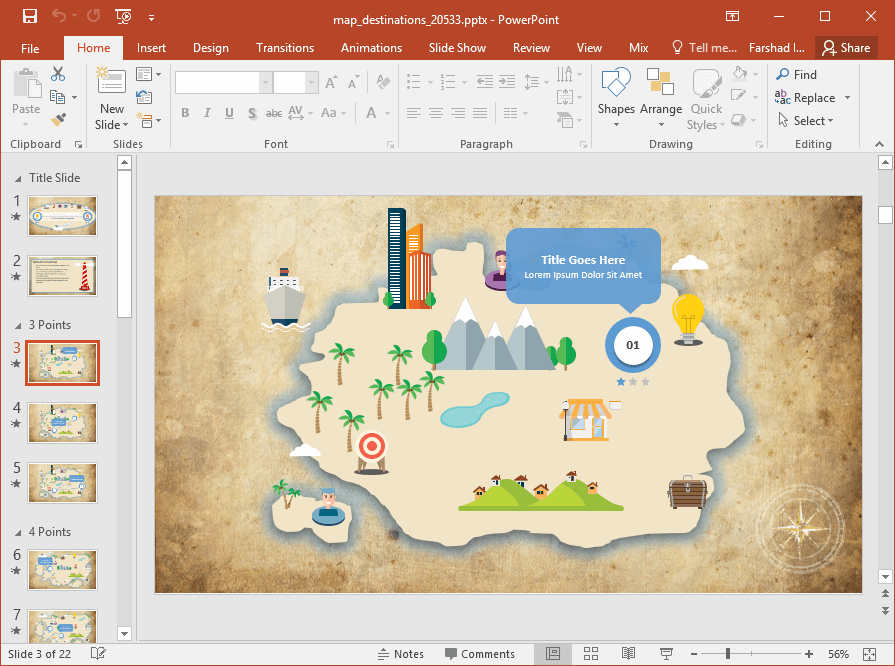
Task: Start Slide Show from status bar
Action: (667, 654)
